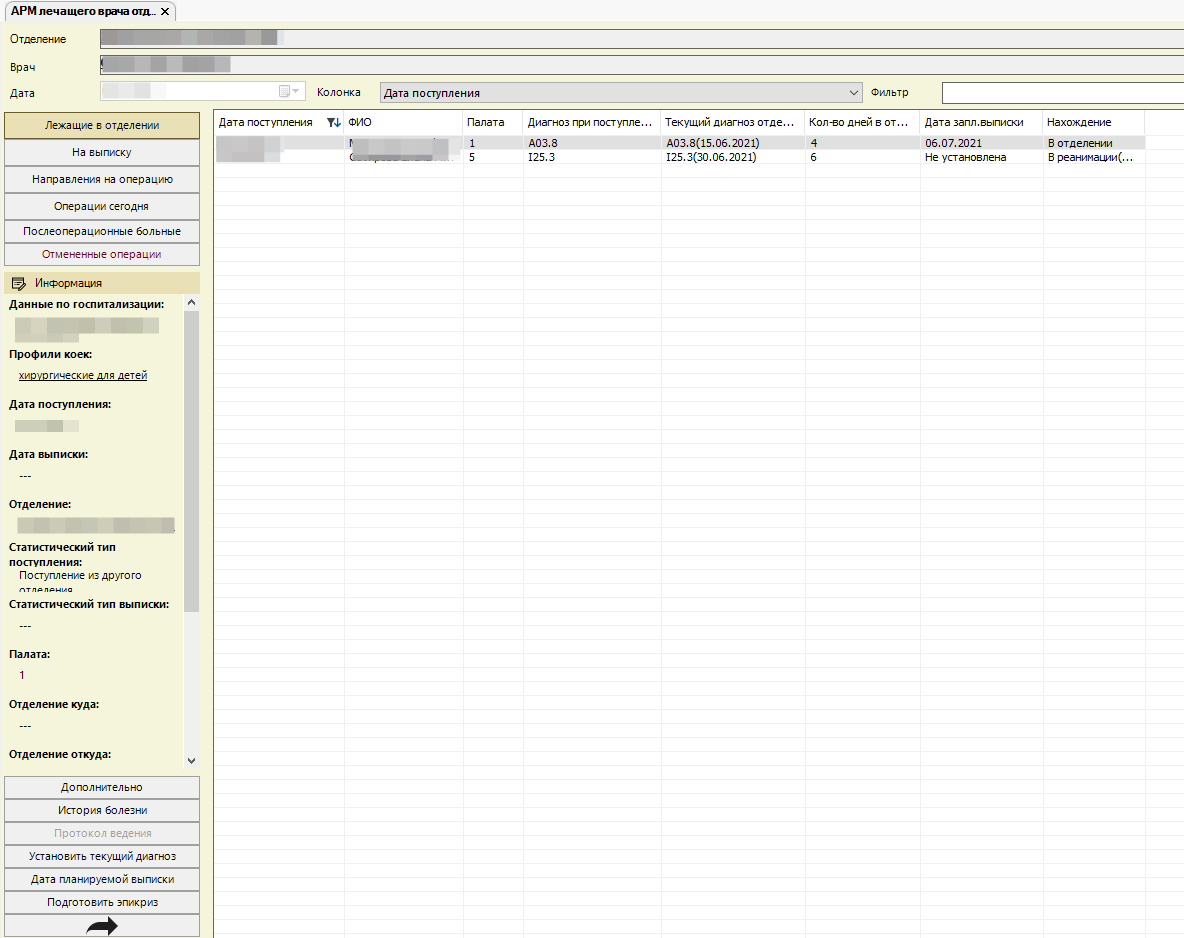Click the forward arrow icon button
Viewport: 1184px width, 938px height.
[102, 926]
